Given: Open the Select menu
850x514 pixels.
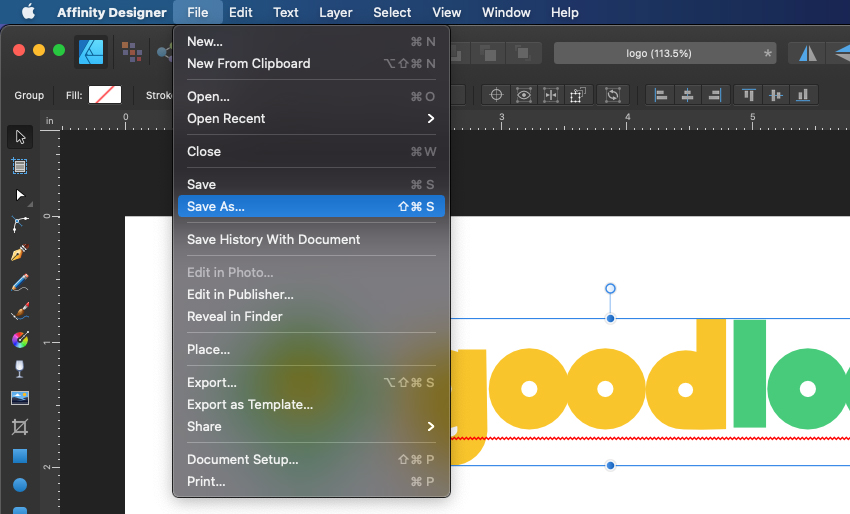Looking at the screenshot, I should [392, 12].
